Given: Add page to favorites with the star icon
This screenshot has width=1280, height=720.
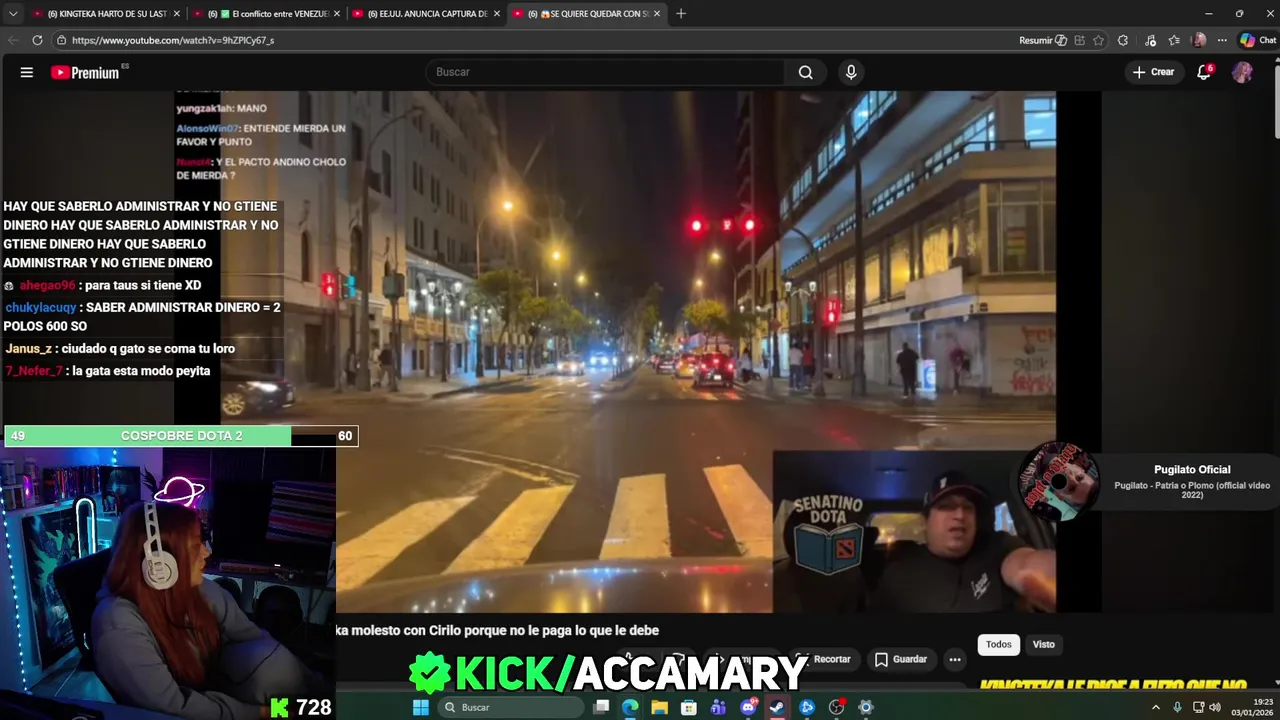Looking at the screenshot, I should (1098, 40).
